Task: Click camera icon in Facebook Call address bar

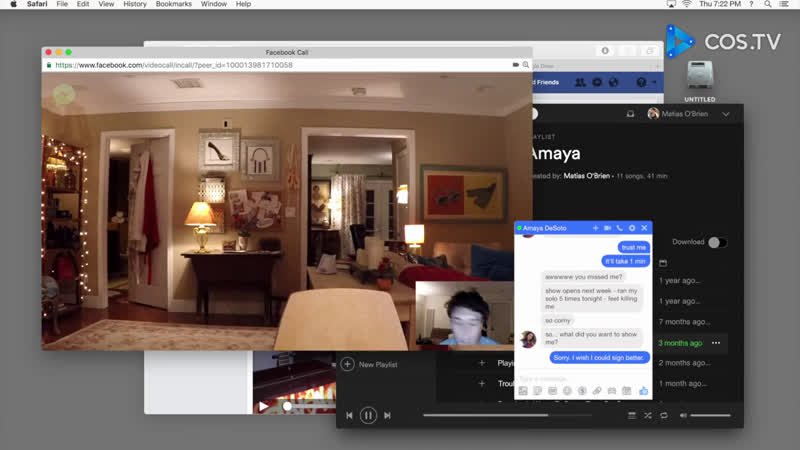Action: click(516, 65)
